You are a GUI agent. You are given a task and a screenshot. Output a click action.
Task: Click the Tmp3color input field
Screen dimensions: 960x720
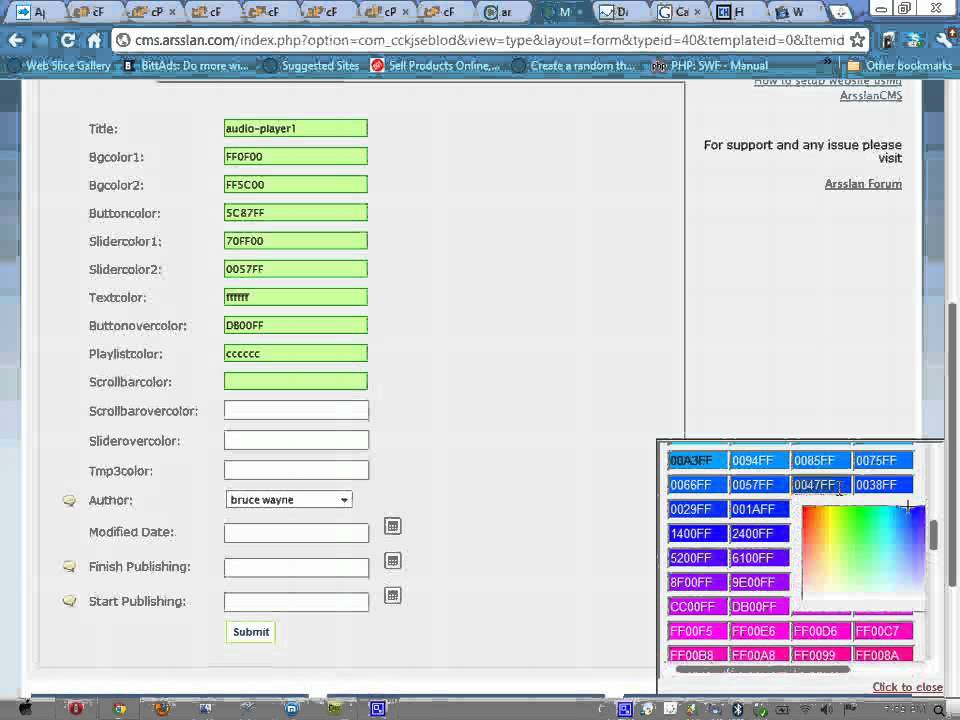tap(296, 470)
